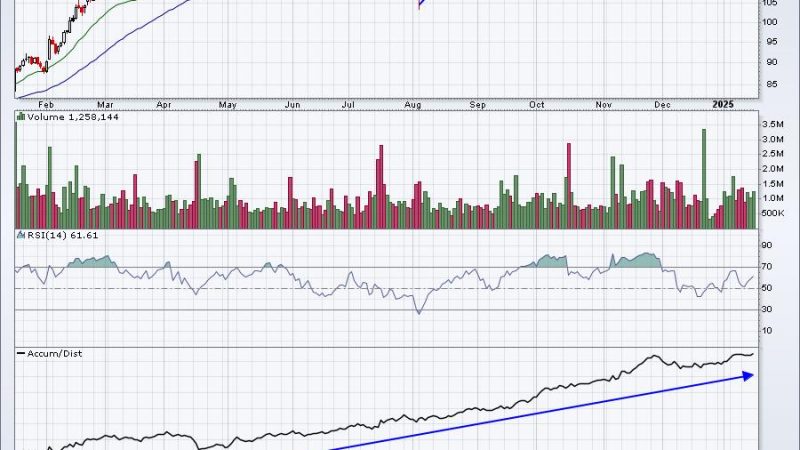Click the '30' level on RSI axis
800x450 pixels.
click(x=767, y=309)
